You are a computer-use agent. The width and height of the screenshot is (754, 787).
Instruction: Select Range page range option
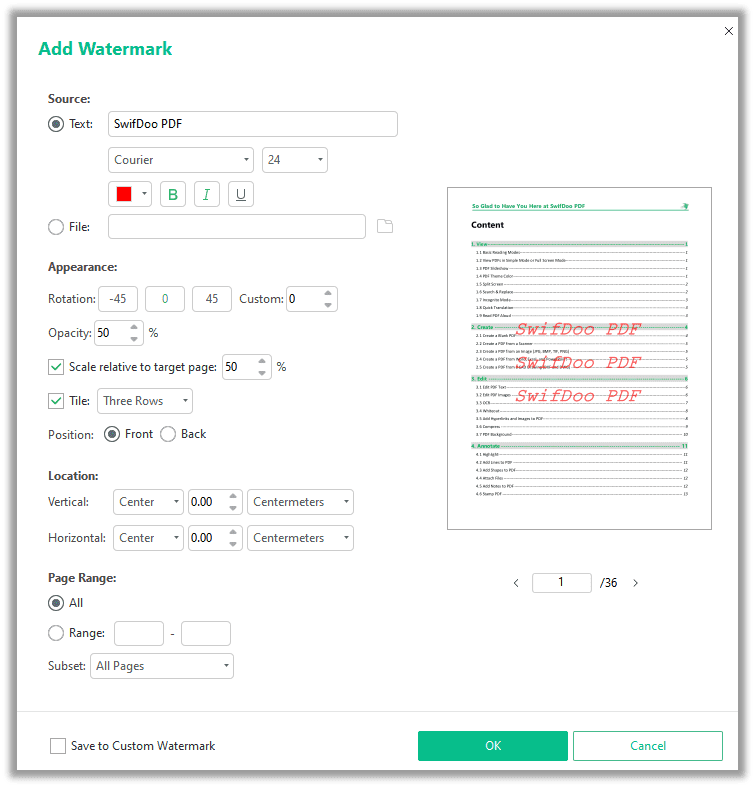click(x=56, y=633)
